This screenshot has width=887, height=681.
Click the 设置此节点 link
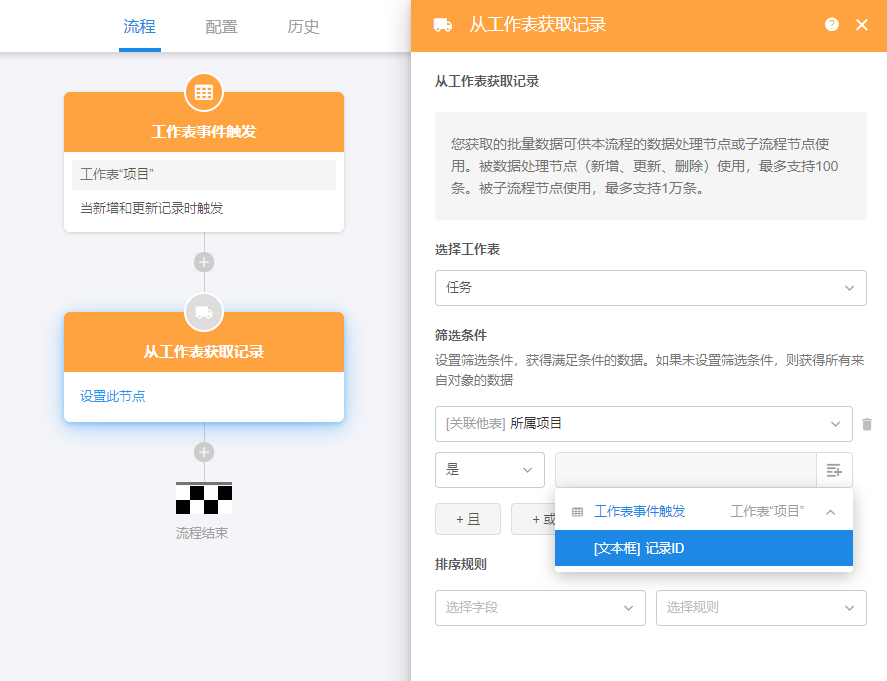[x=113, y=396]
